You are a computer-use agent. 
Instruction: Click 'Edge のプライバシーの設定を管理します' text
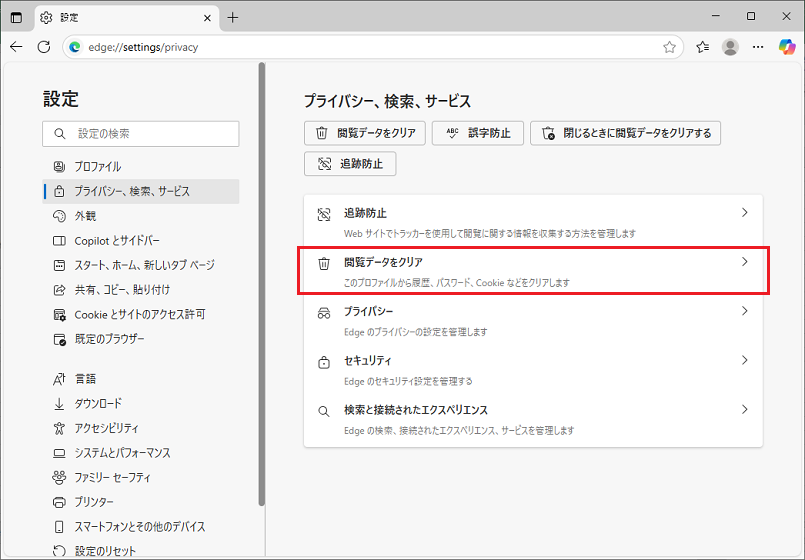416,332
